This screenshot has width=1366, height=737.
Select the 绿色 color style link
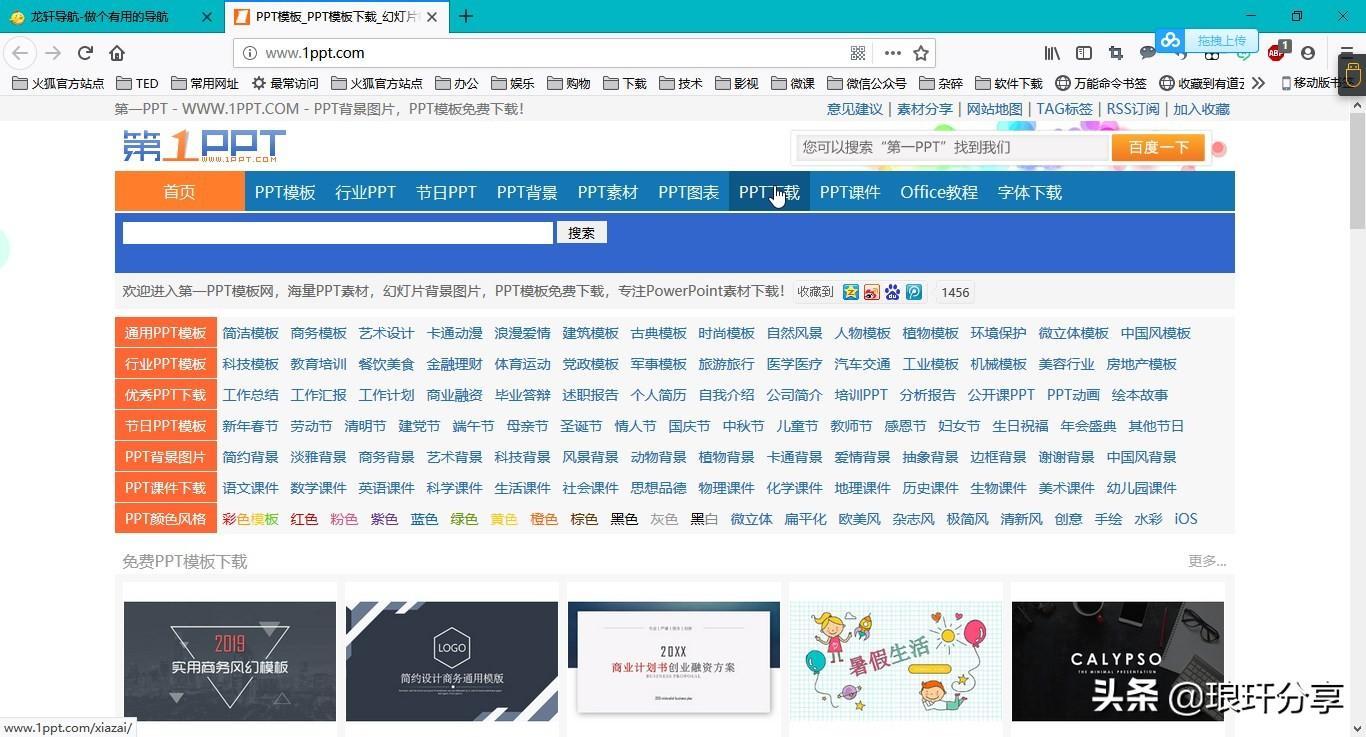[x=464, y=519]
